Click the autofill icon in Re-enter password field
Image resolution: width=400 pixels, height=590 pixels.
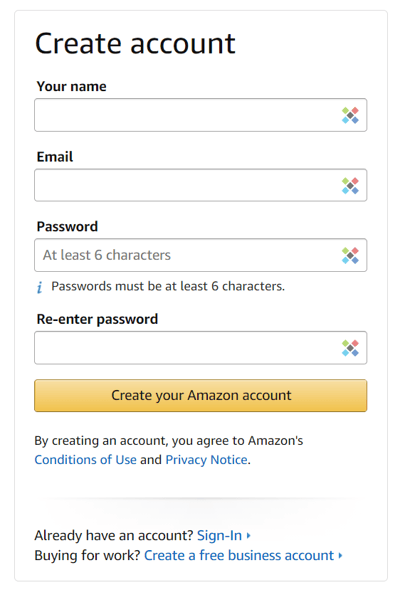(x=350, y=348)
